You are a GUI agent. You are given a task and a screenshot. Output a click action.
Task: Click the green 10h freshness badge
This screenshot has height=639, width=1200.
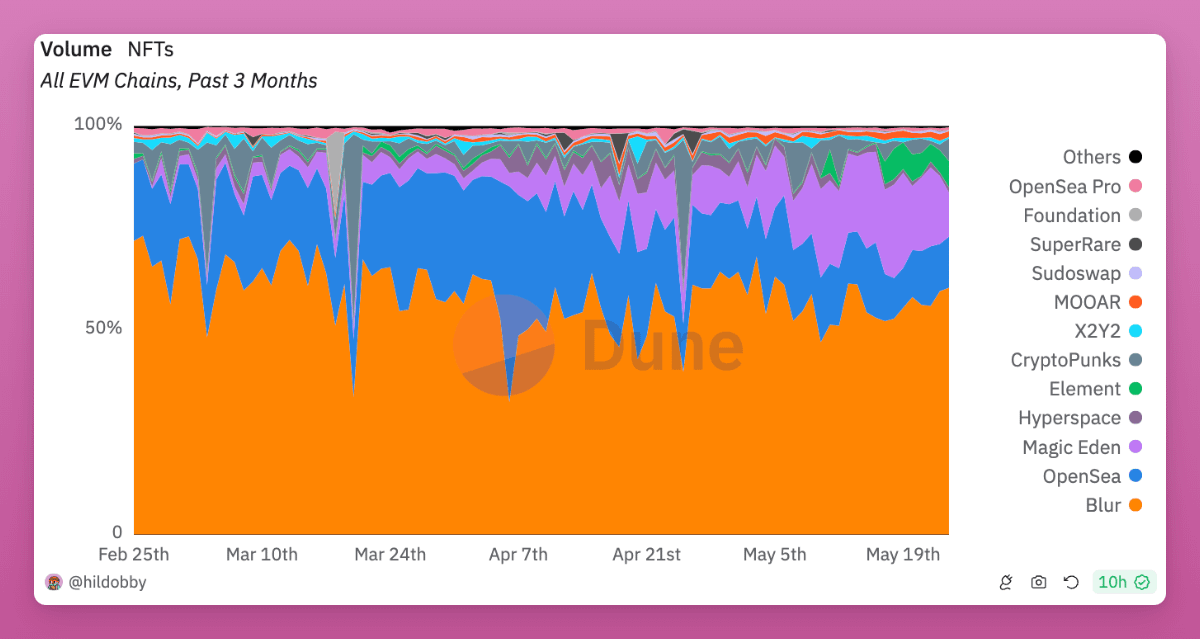(1124, 582)
